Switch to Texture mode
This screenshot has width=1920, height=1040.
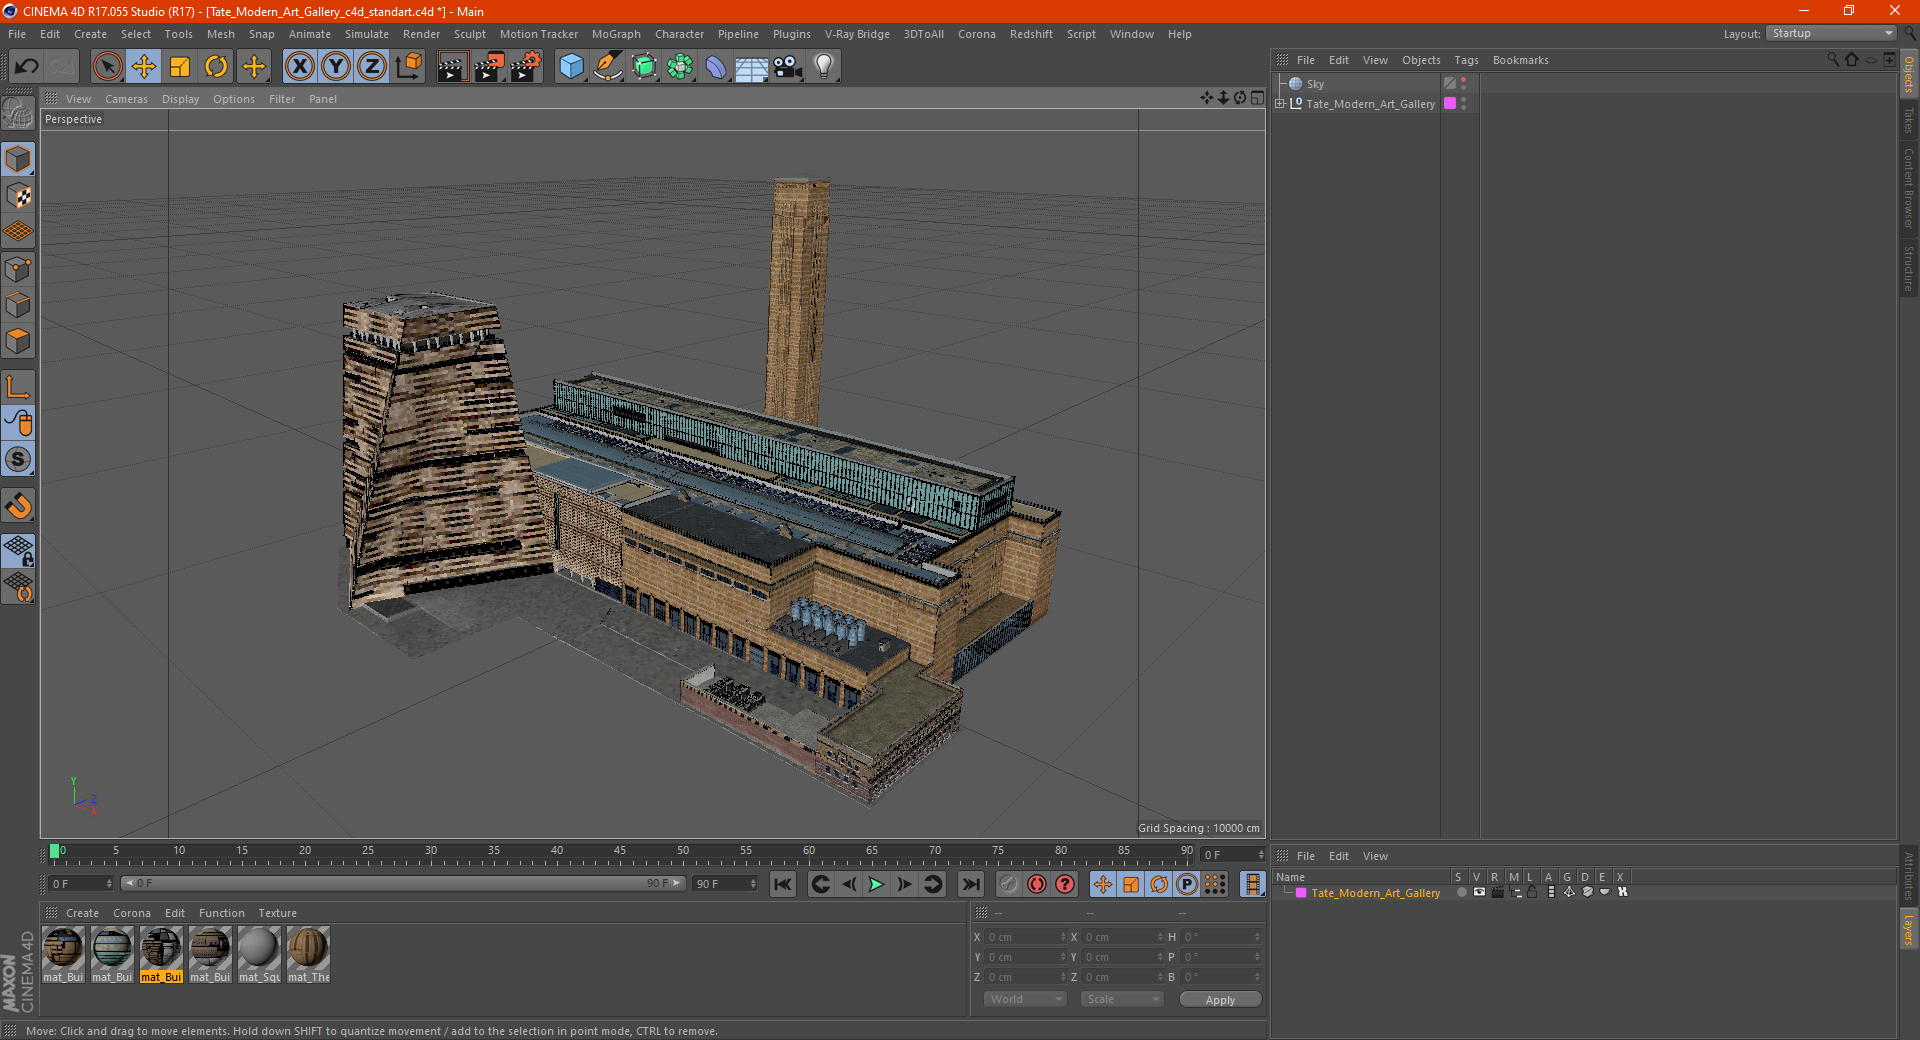click(18, 196)
